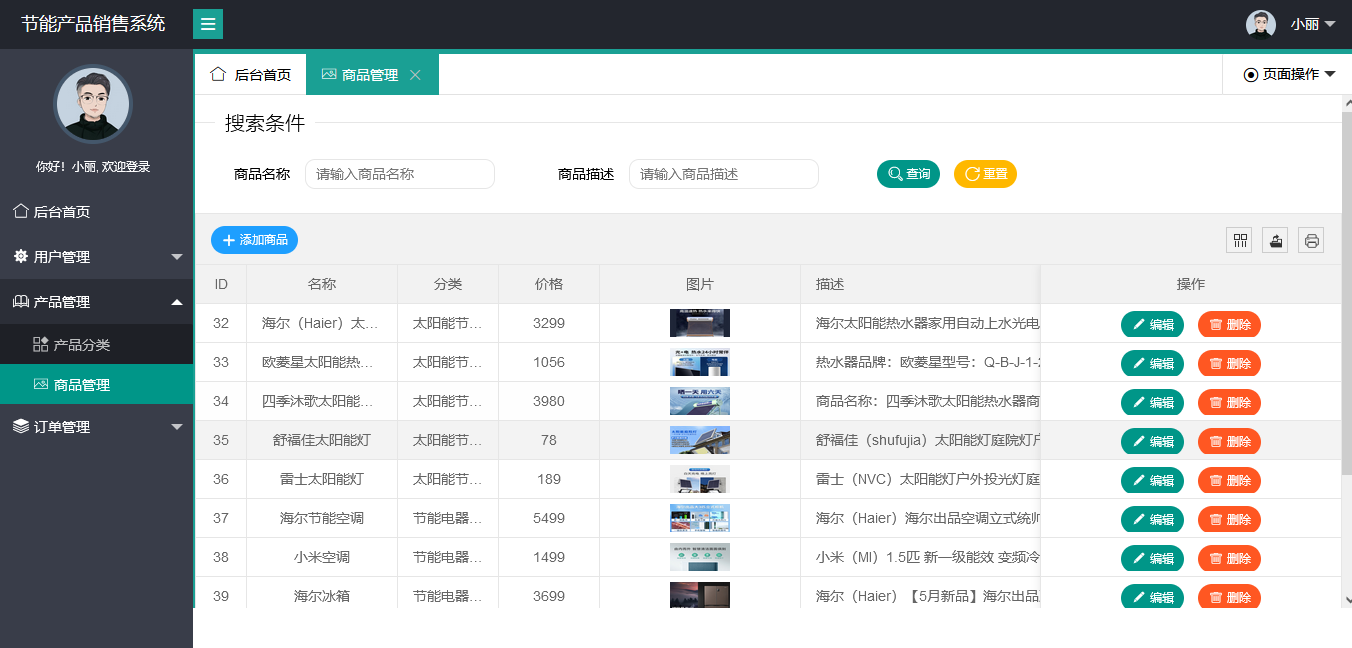1352x648 pixels.
Task: Open the 雷士太阳能灯 product image
Action: [x=700, y=479]
